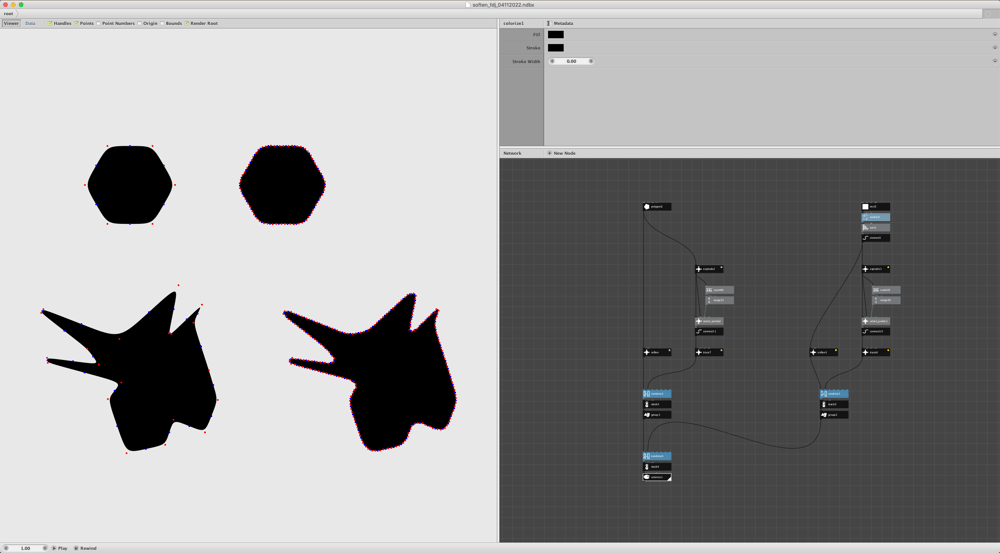Select the soften node fed by polygon2
The height and width of the screenshot is (553, 1000).
click(657, 352)
